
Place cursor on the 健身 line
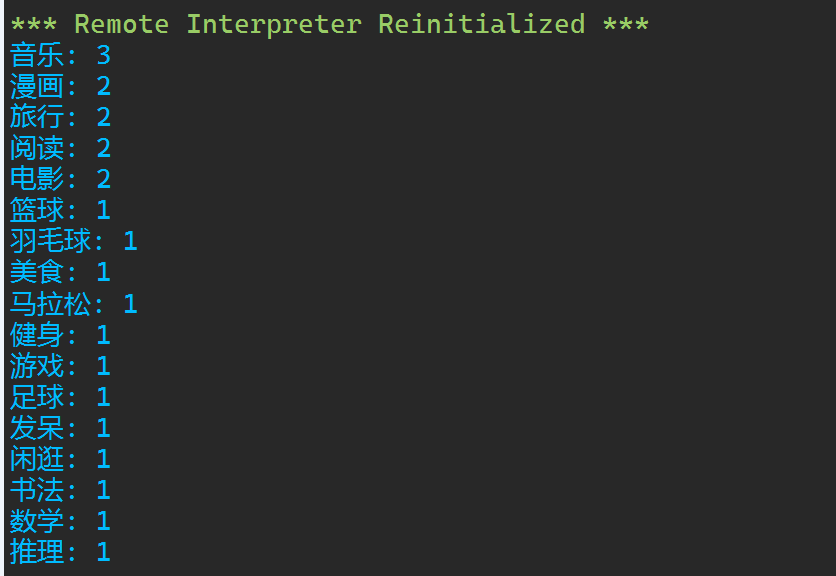click(x=60, y=334)
